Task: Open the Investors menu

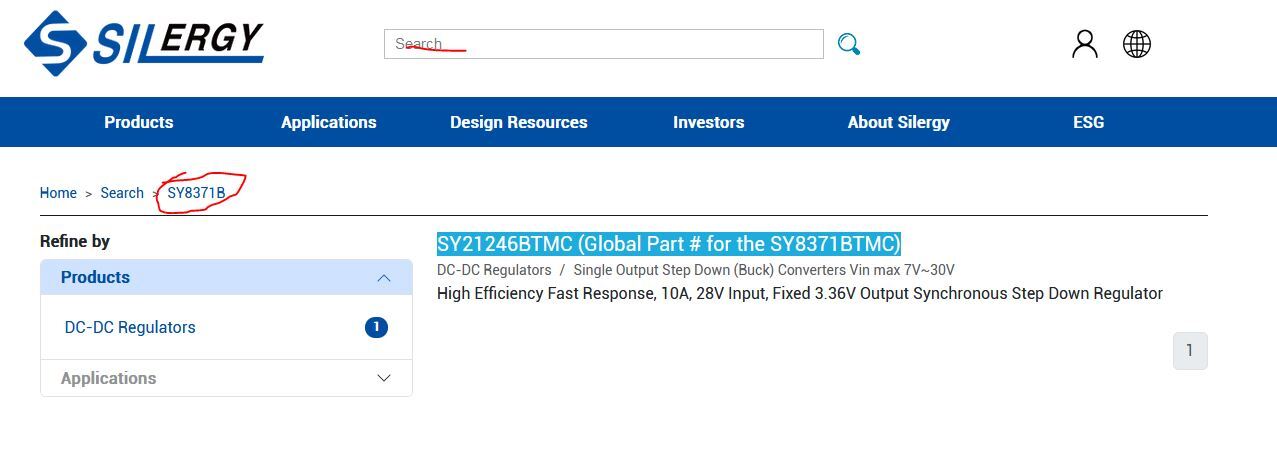Action: coord(709,122)
